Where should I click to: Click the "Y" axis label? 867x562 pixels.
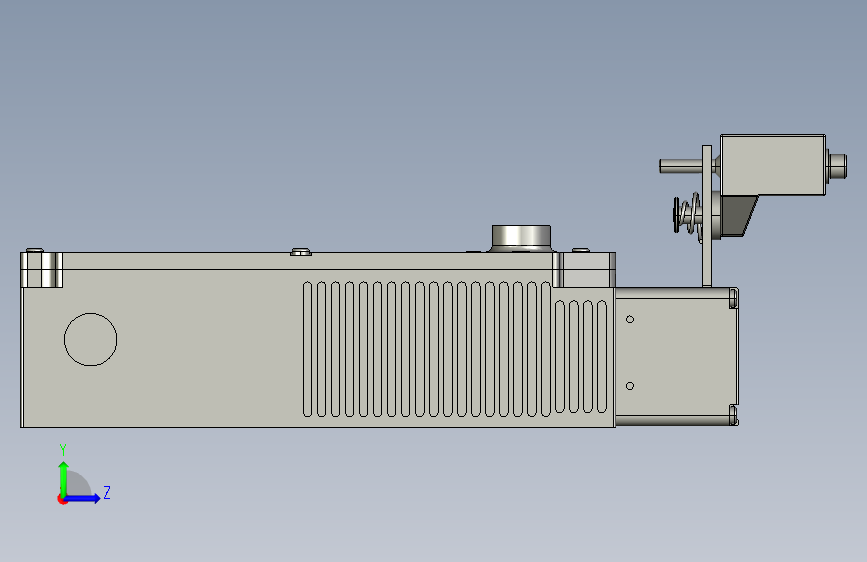click(x=63, y=450)
